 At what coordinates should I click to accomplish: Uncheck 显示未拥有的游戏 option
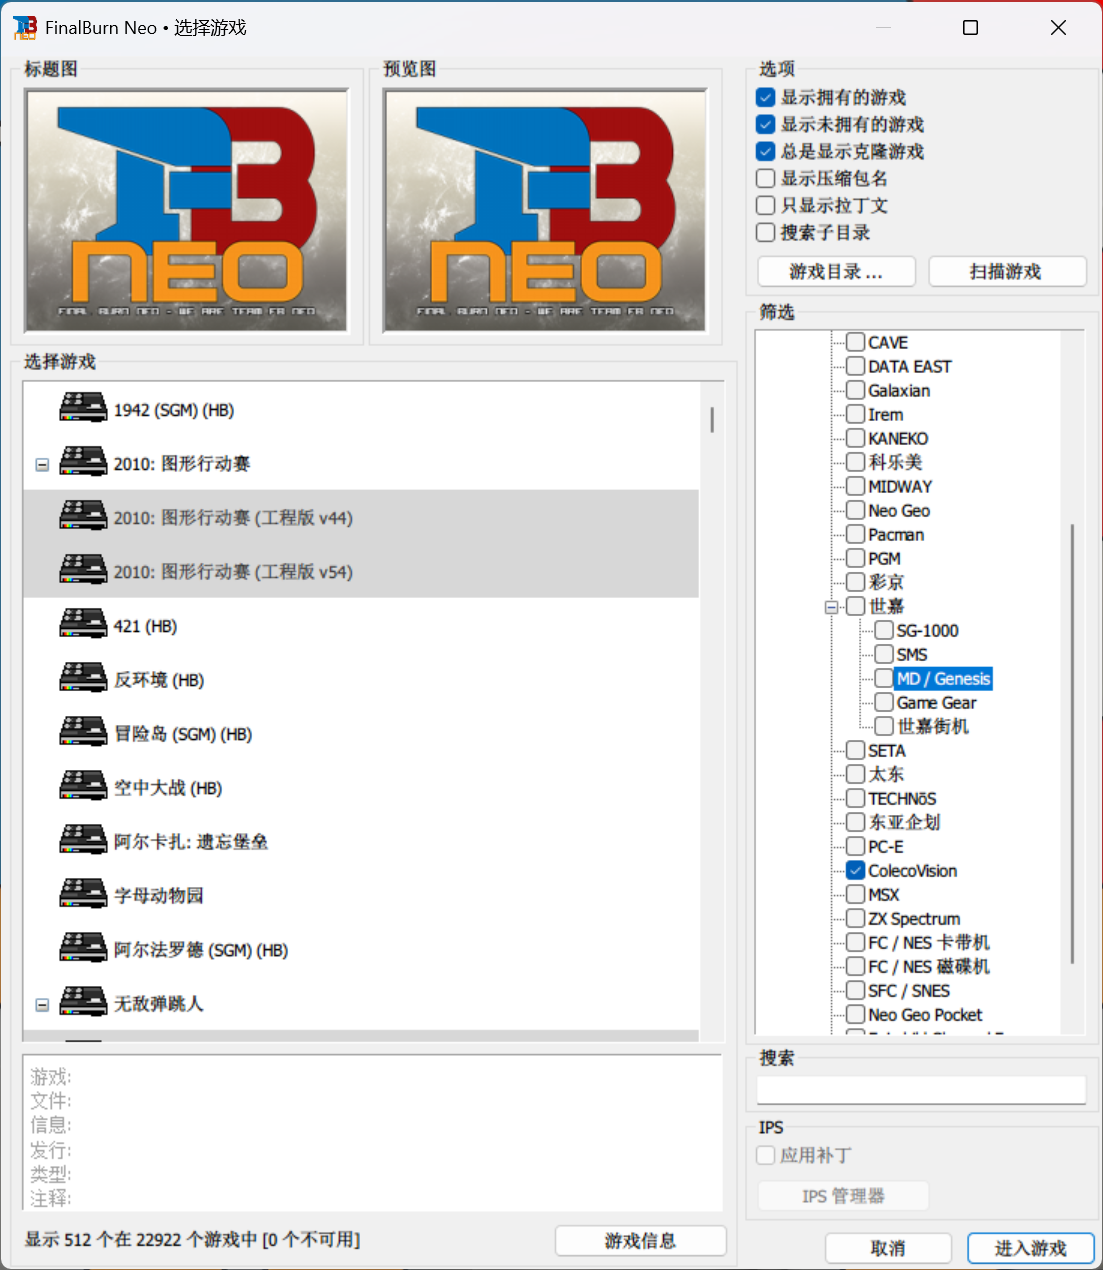coord(766,124)
